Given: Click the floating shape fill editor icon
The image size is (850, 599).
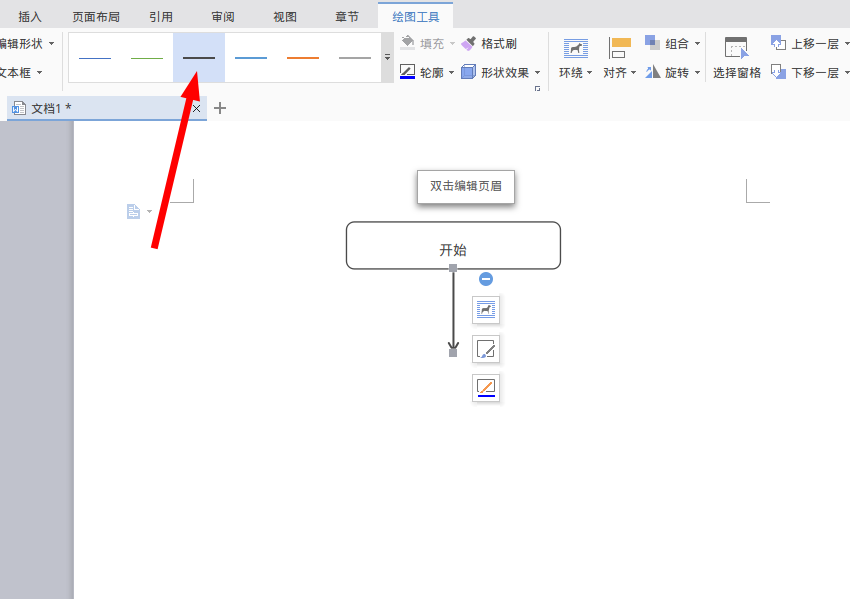Looking at the screenshot, I should pos(486,349).
